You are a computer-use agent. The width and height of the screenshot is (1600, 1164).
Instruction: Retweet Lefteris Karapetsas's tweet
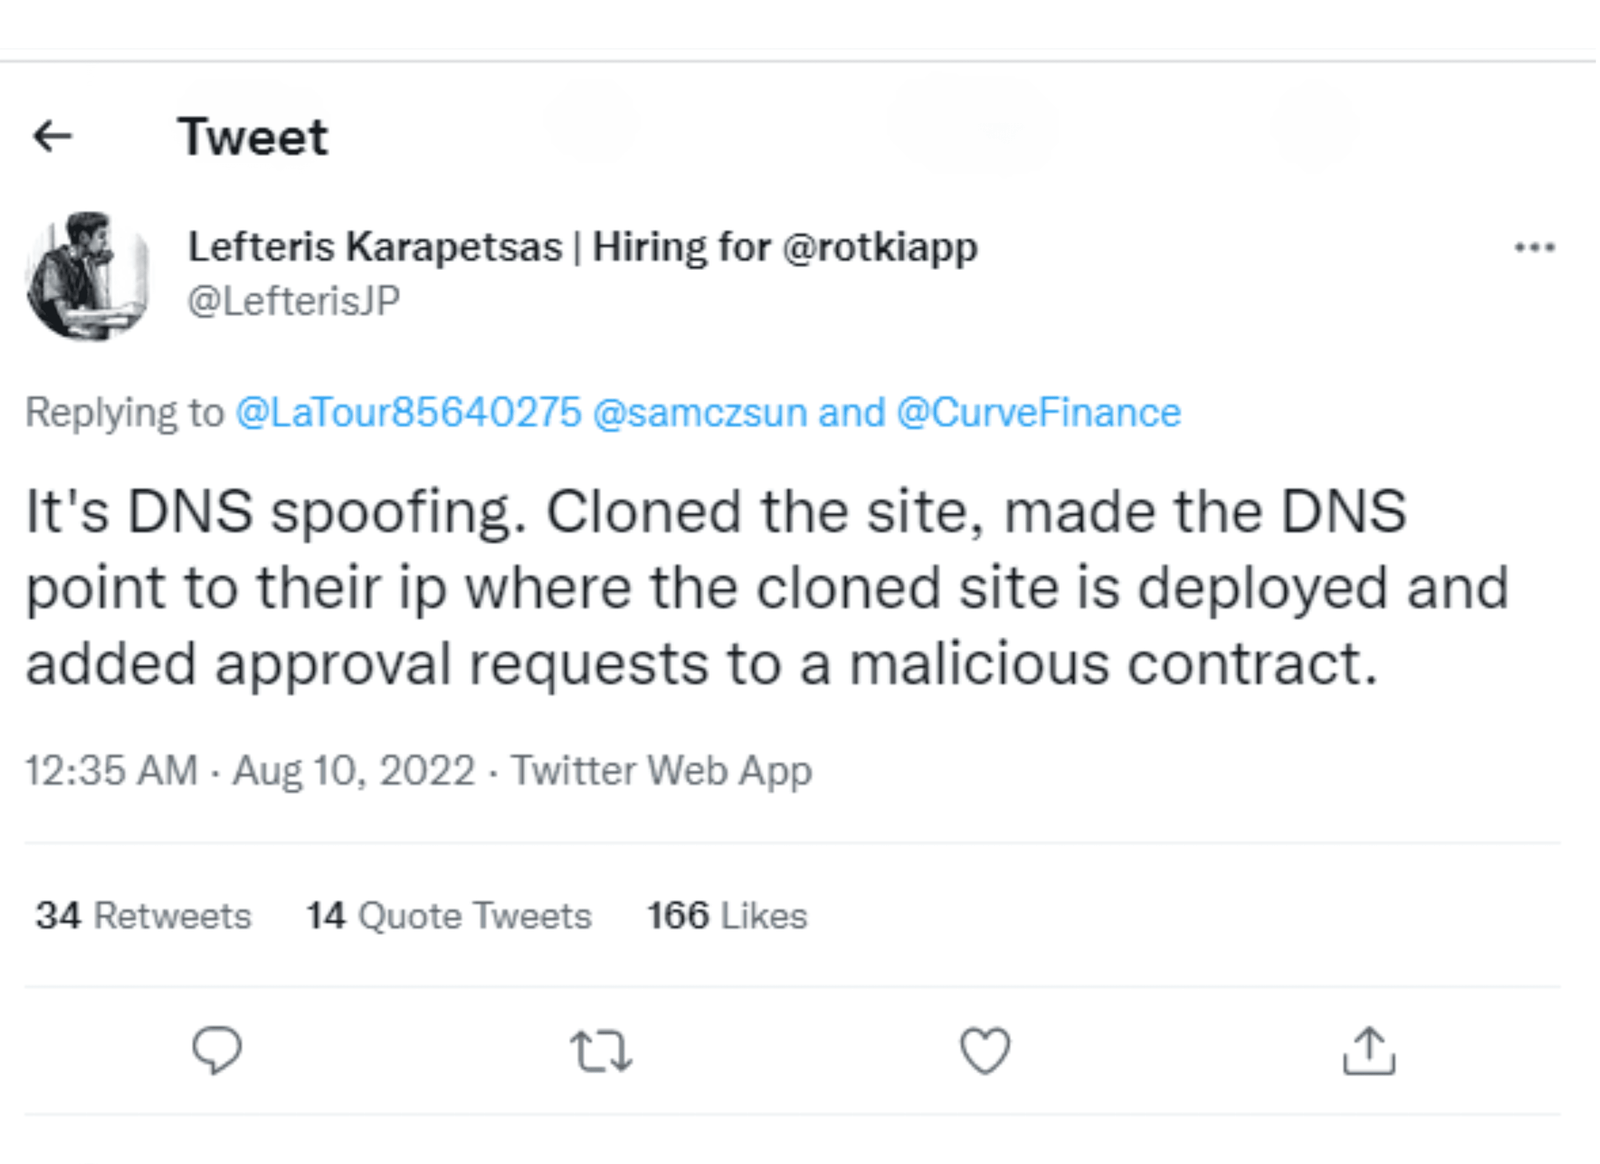pyautogui.click(x=601, y=1051)
